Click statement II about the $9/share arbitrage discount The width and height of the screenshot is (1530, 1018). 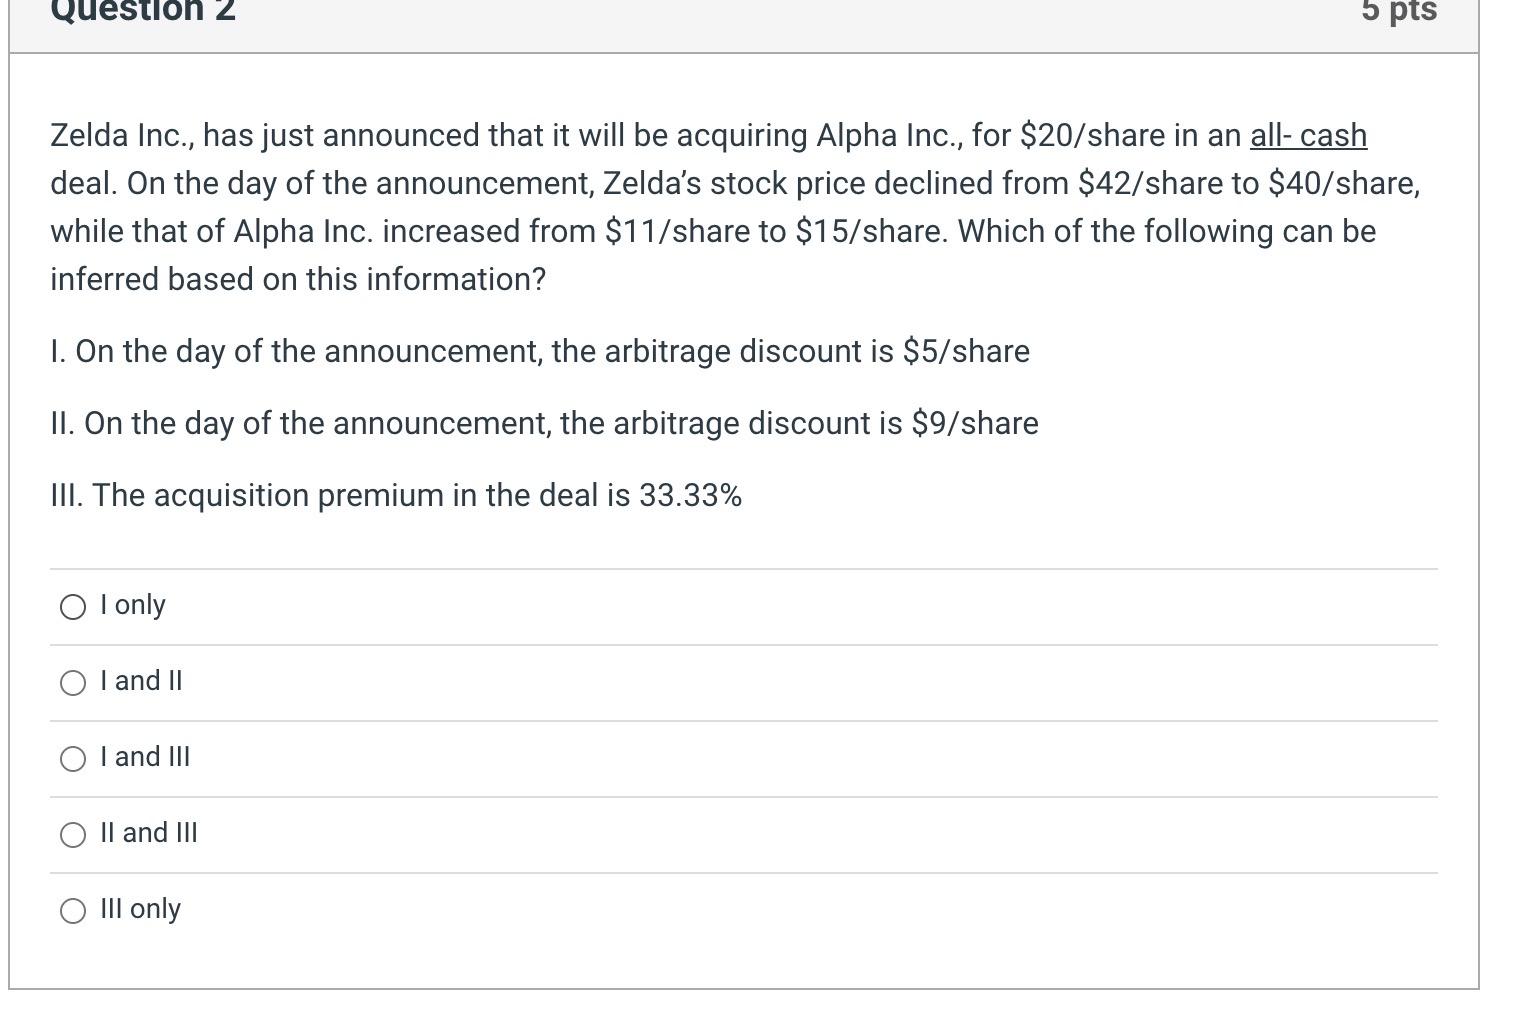[545, 423]
